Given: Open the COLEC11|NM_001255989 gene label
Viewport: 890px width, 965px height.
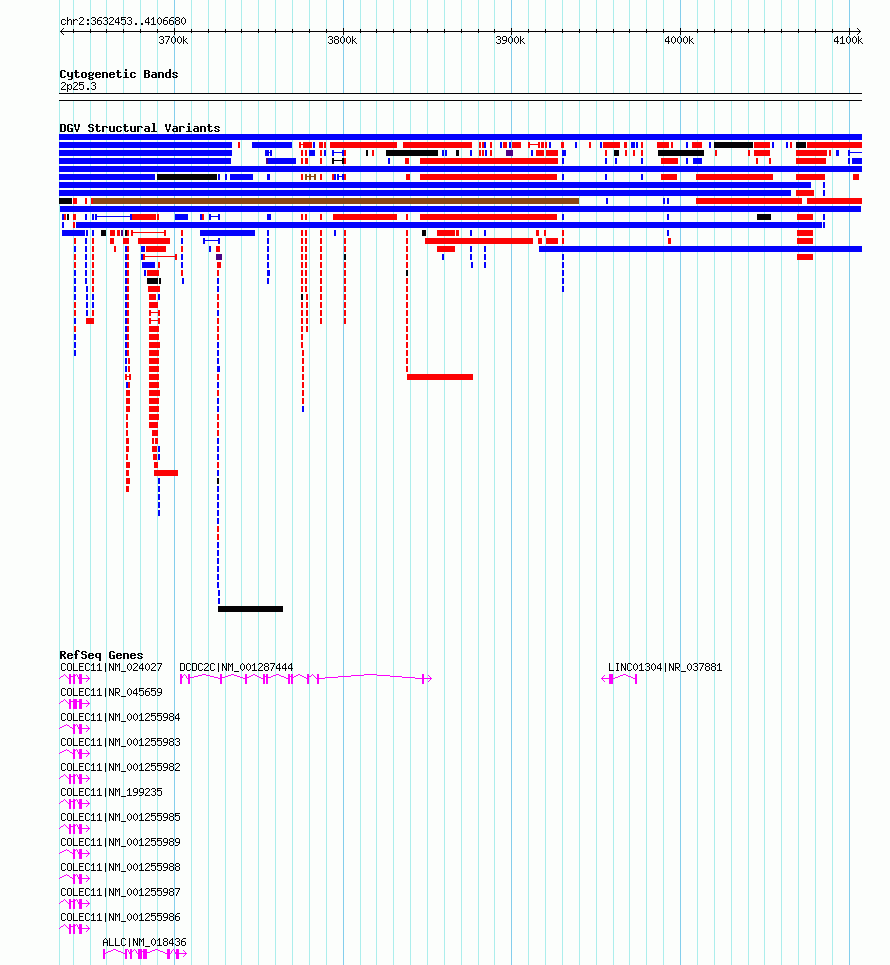Looking at the screenshot, I should click(121, 842).
